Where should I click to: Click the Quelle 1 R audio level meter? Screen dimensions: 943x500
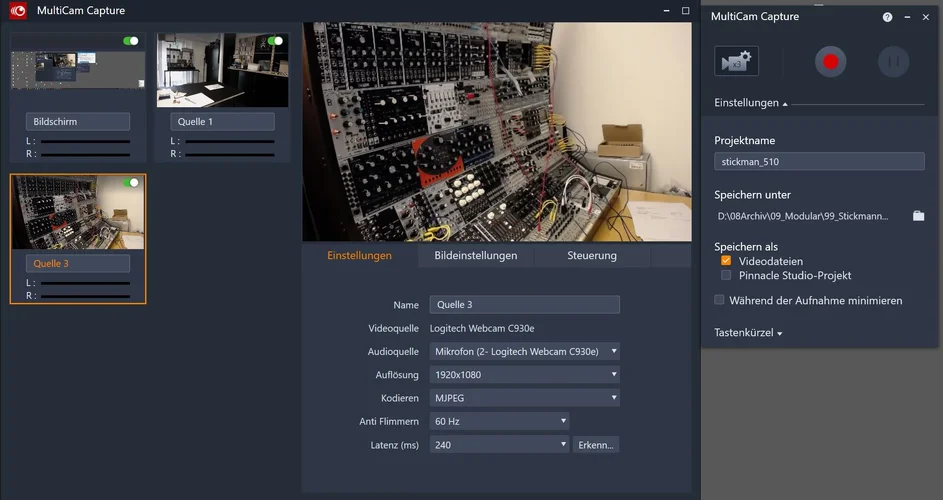(230, 155)
